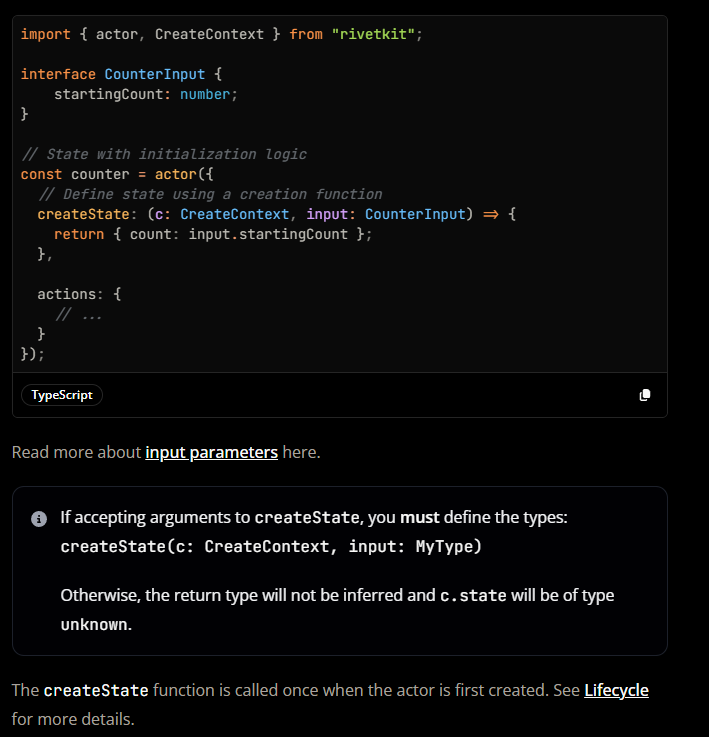Click the startingCount: number code line
Viewport: 709px width, 737px height.
145,94
